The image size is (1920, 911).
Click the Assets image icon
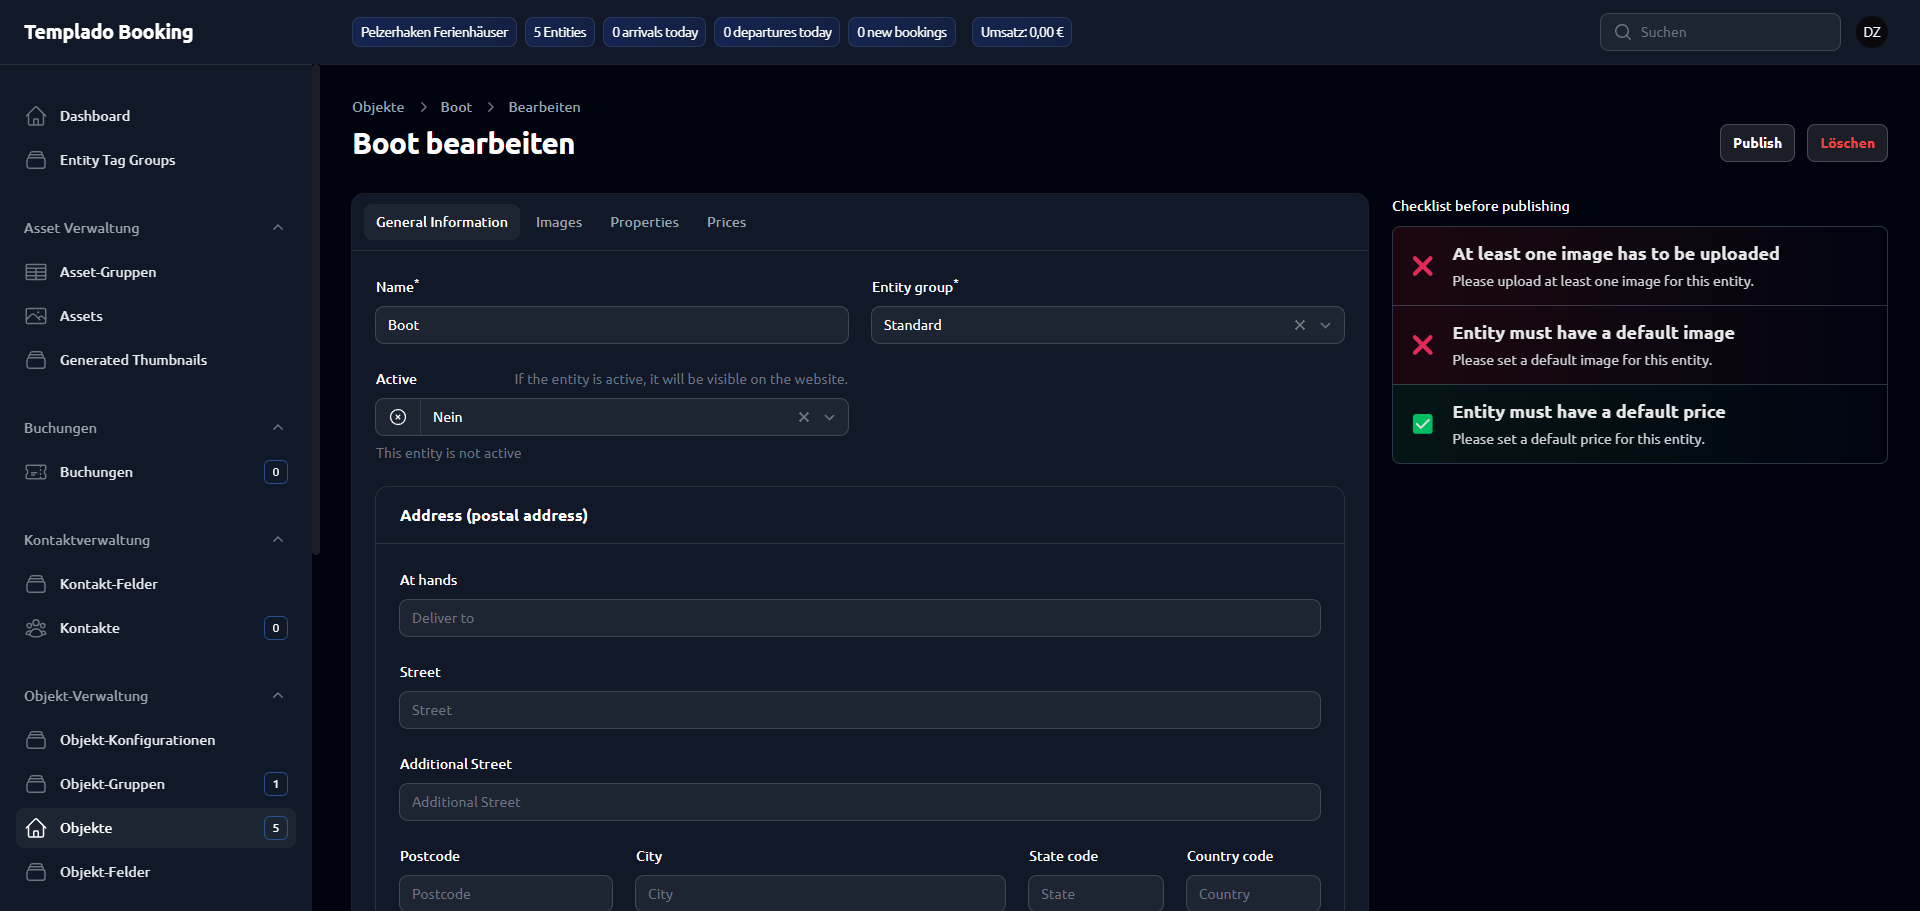[36, 316]
